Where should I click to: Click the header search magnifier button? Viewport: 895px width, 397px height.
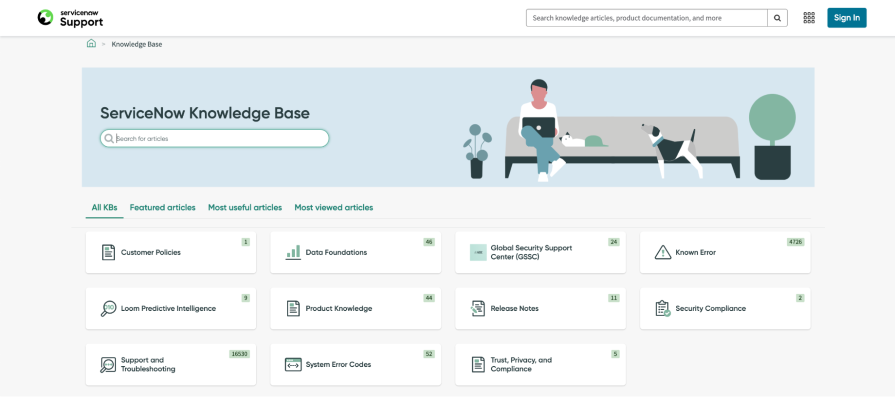(x=777, y=18)
